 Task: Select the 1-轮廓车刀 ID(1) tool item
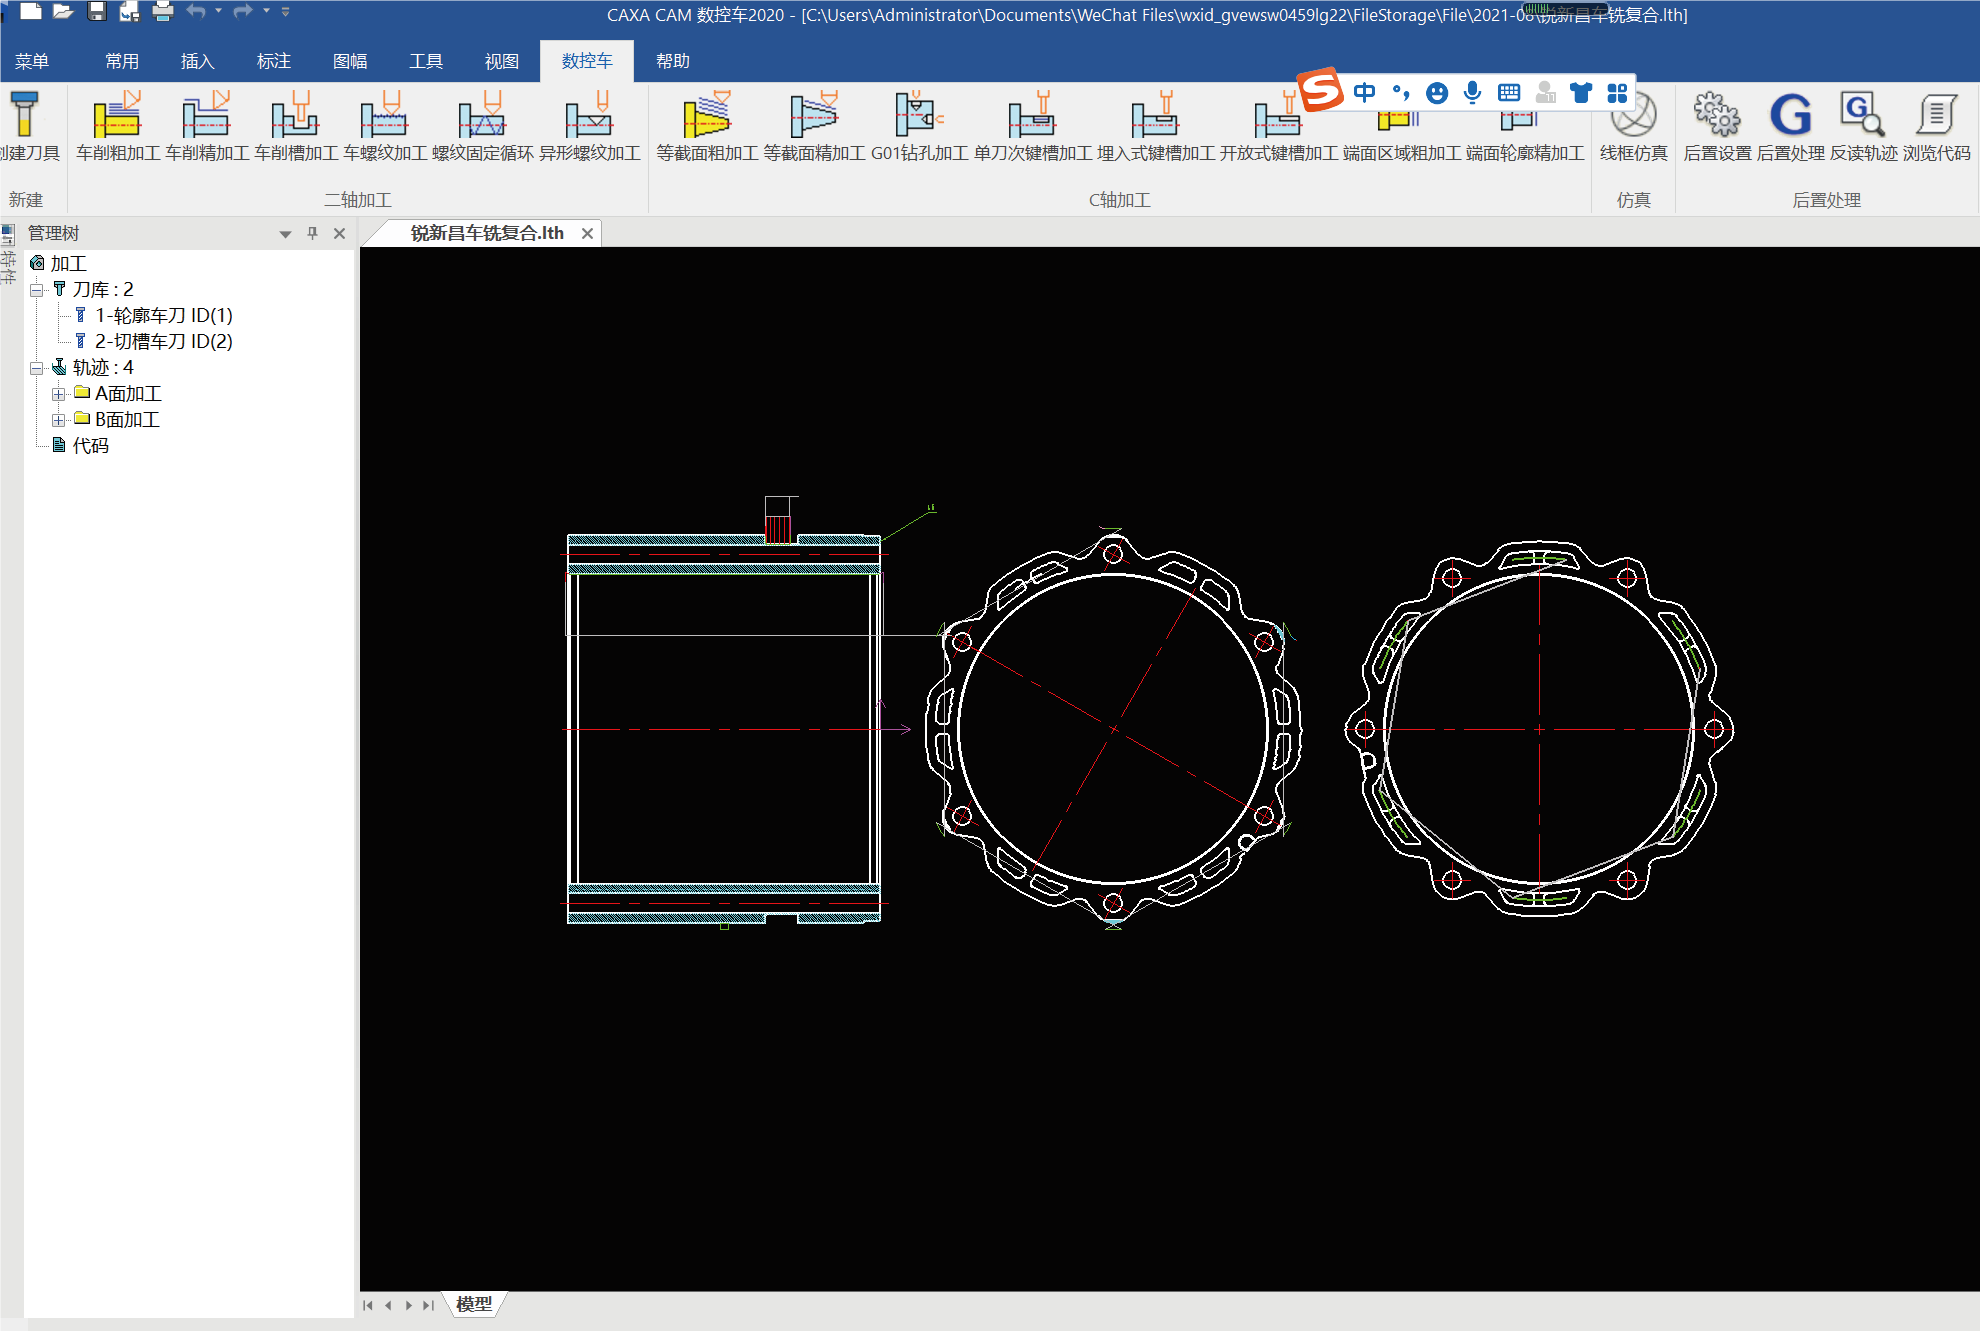pyautogui.click(x=163, y=316)
